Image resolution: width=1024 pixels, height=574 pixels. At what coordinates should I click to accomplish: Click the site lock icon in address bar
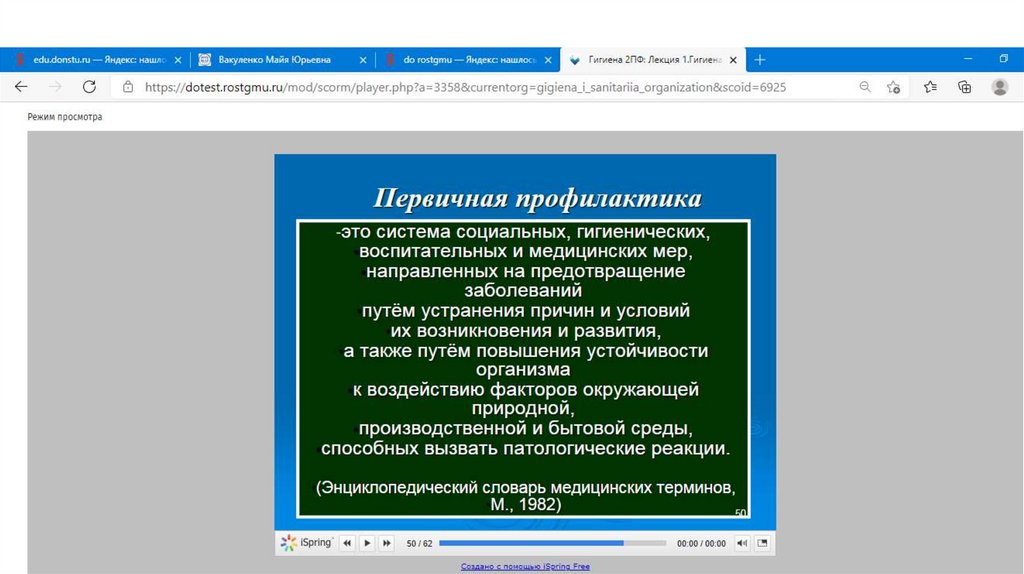[x=128, y=87]
